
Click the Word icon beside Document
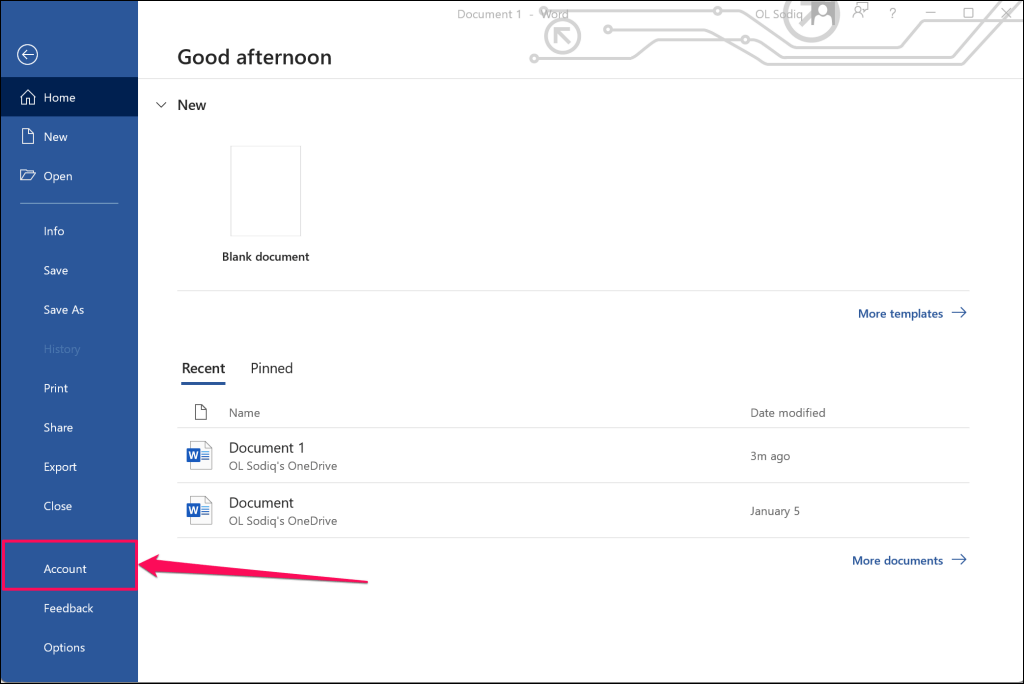click(x=199, y=511)
